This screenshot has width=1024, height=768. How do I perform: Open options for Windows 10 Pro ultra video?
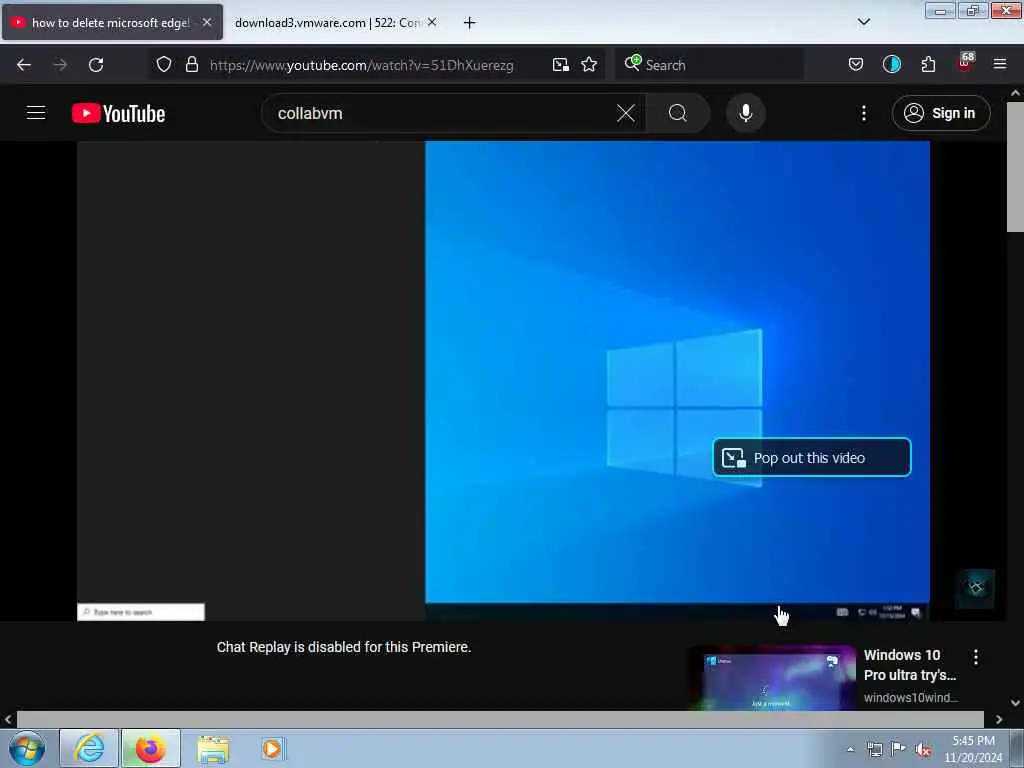coord(976,657)
